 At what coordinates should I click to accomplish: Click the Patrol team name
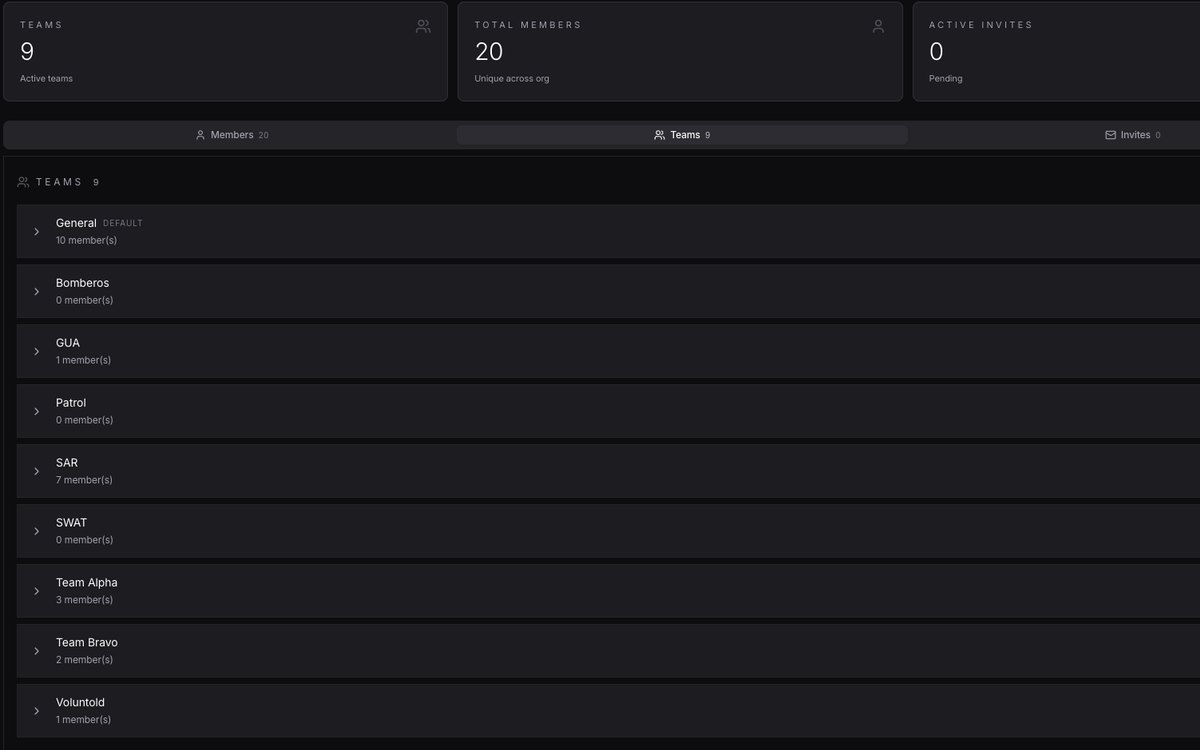click(71, 403)
